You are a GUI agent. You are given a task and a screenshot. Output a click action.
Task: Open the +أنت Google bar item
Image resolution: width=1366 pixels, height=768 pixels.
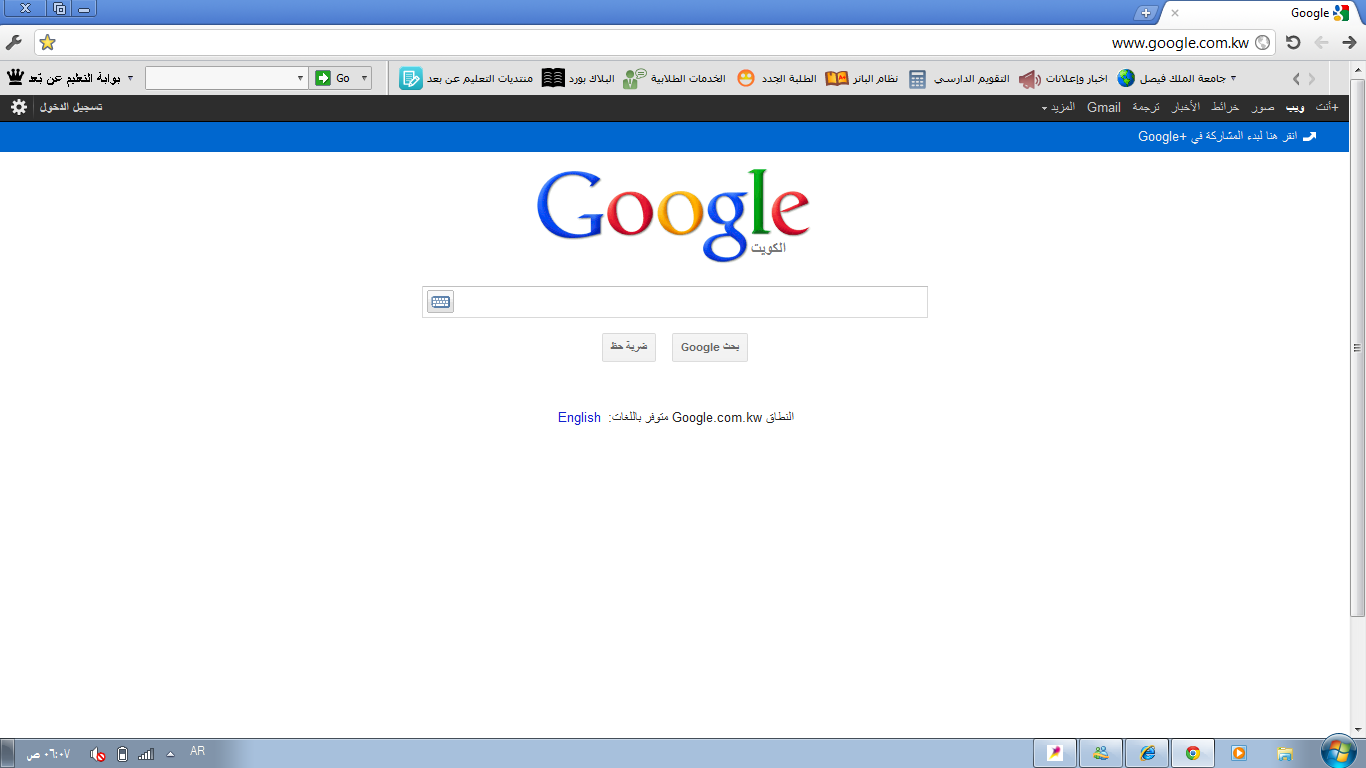click(1326, 107)
